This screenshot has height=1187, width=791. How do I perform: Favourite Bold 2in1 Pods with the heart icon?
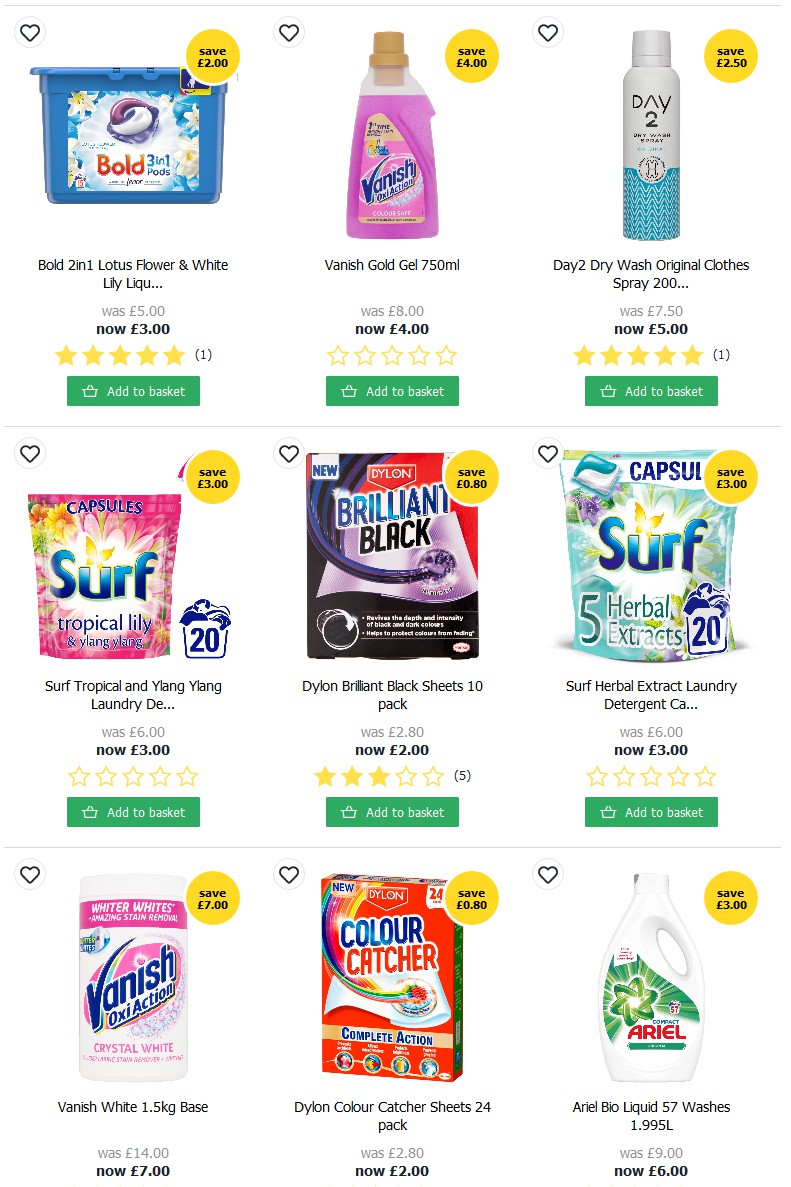(x=30, y=32)
